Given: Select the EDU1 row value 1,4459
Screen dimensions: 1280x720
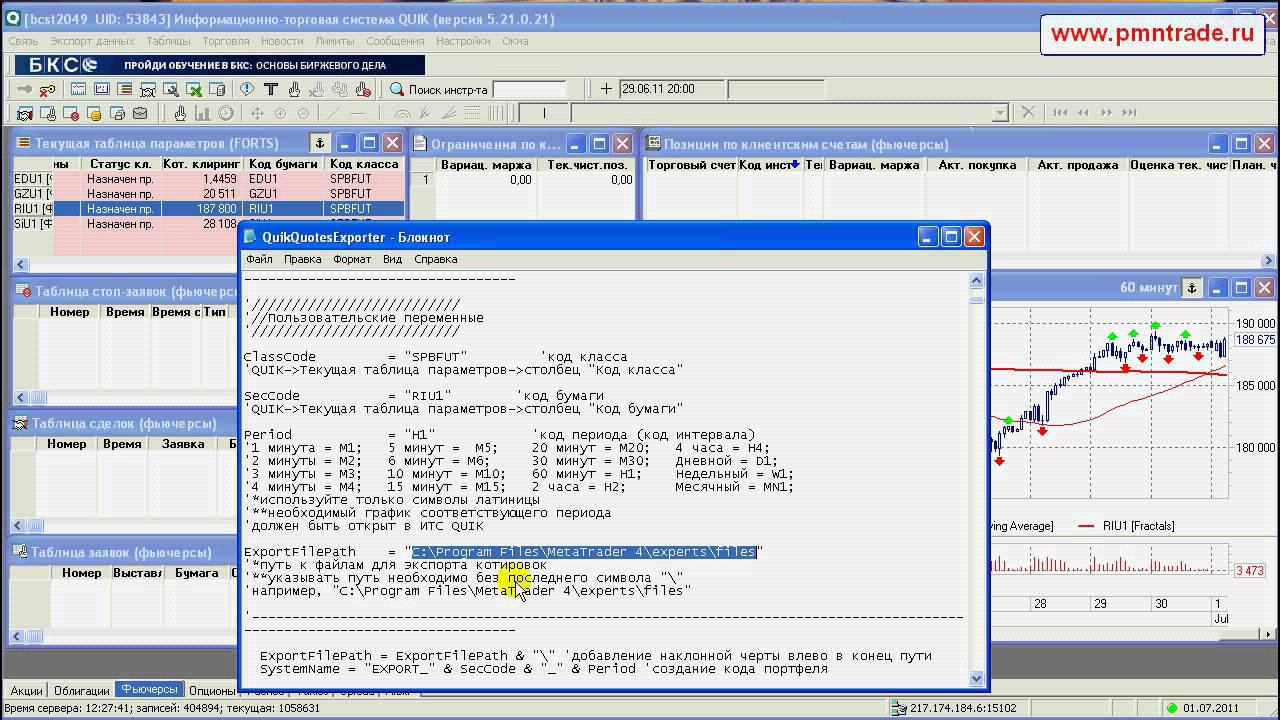Looking at the screenshot, I should click(x=219, y=179).
